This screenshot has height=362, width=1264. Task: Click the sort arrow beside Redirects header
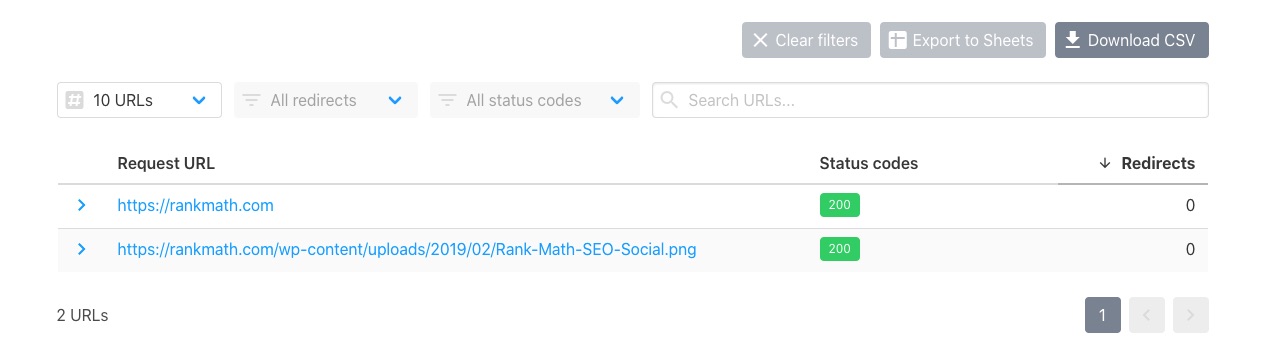point(1105,163)
